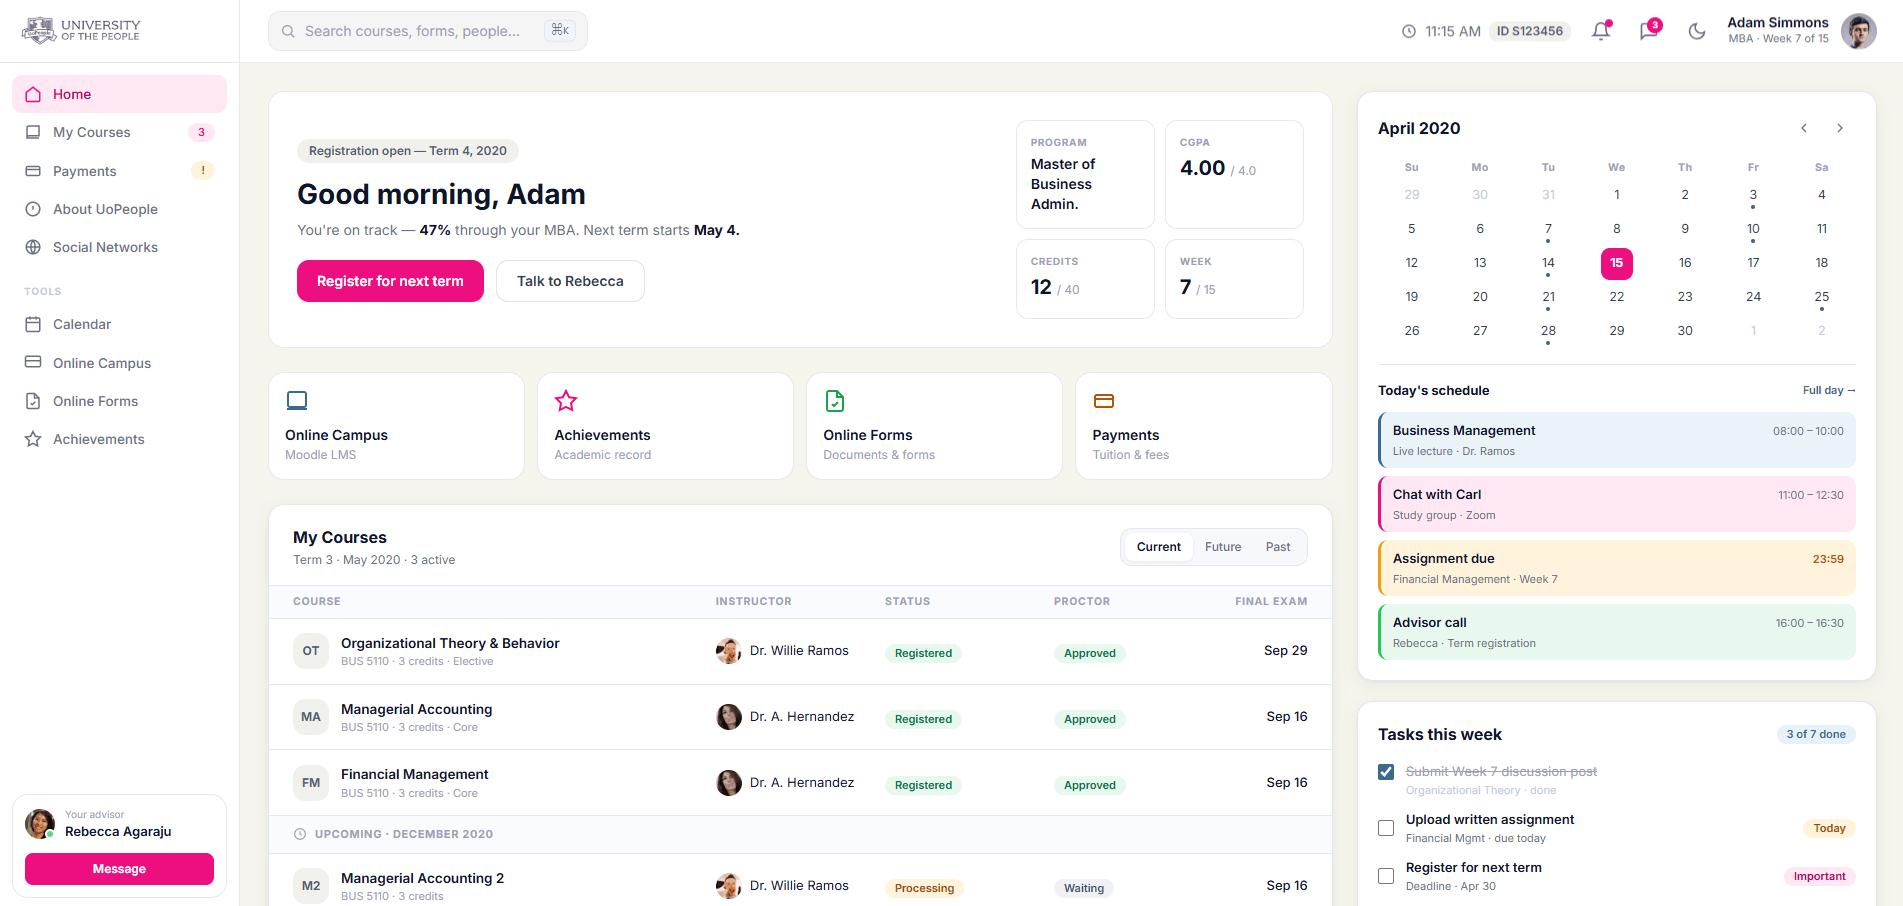Switch to the Future courses tab
Image resolution: width=1903 pixels, height=906 pixels.
(x=1222, y=547)
